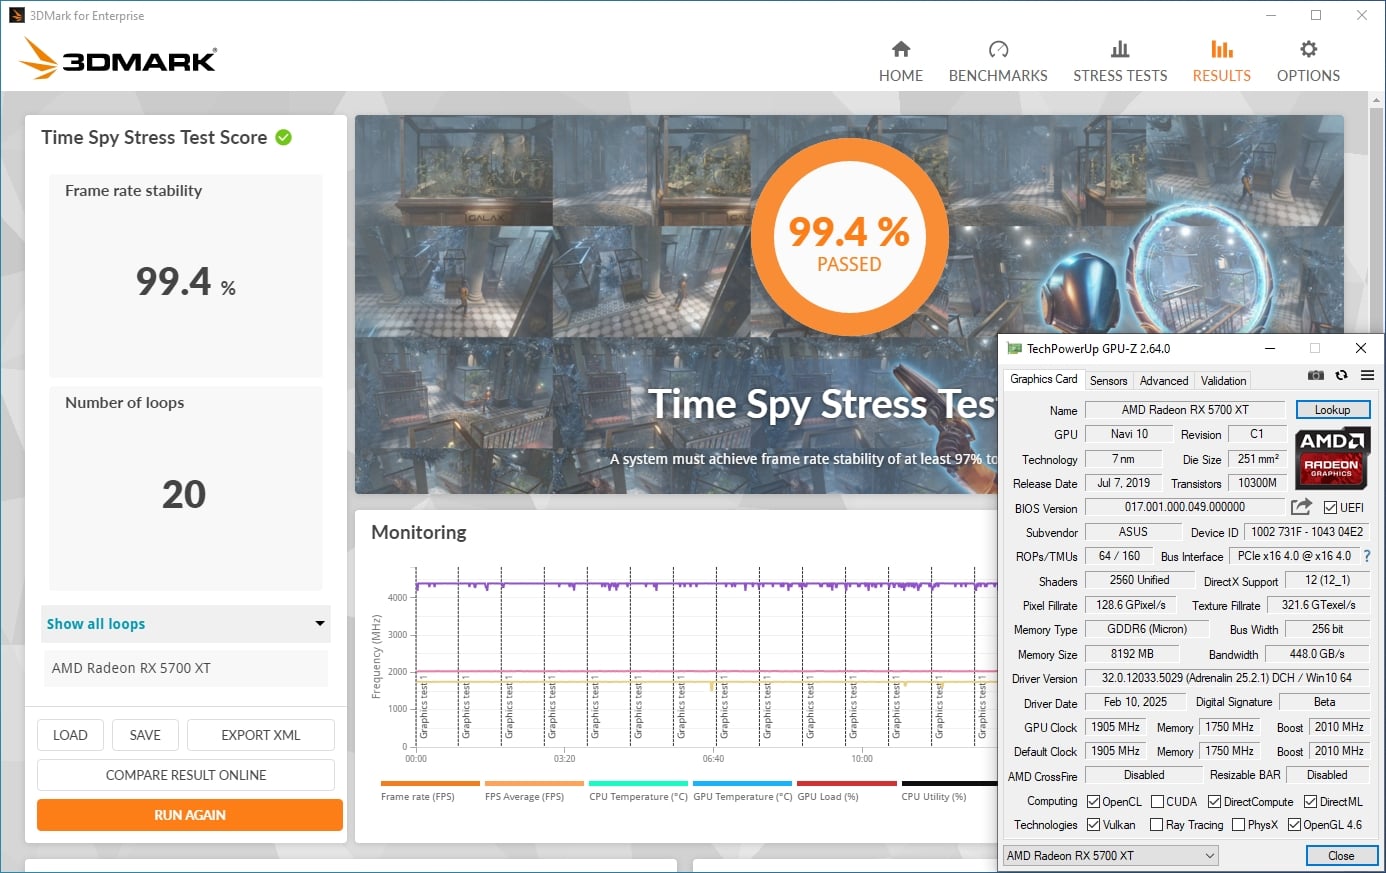
Task: Switch to the Advanced tab
Action: point(1164,380)
